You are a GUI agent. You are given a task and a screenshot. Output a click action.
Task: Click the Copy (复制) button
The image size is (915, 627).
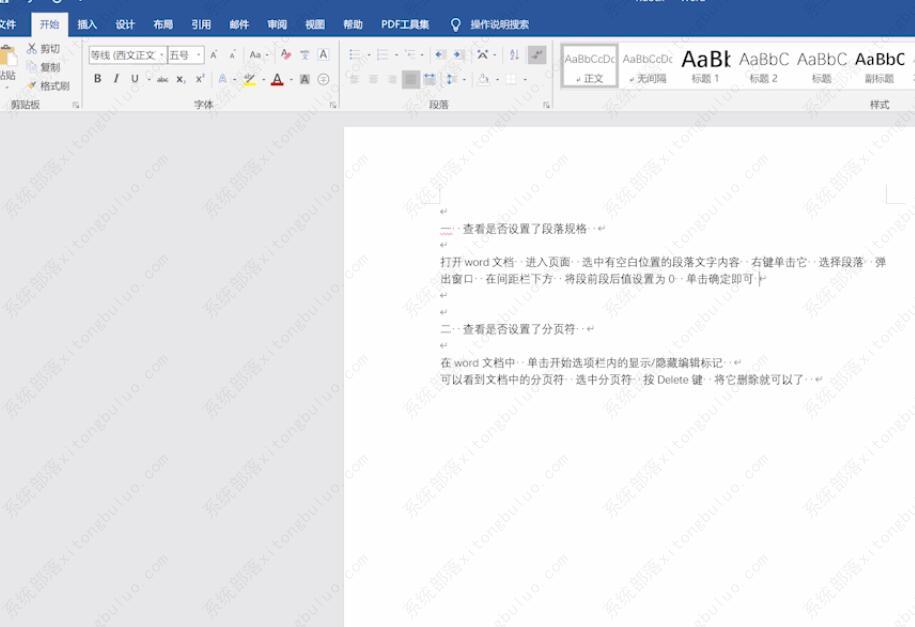pos(43,67)
